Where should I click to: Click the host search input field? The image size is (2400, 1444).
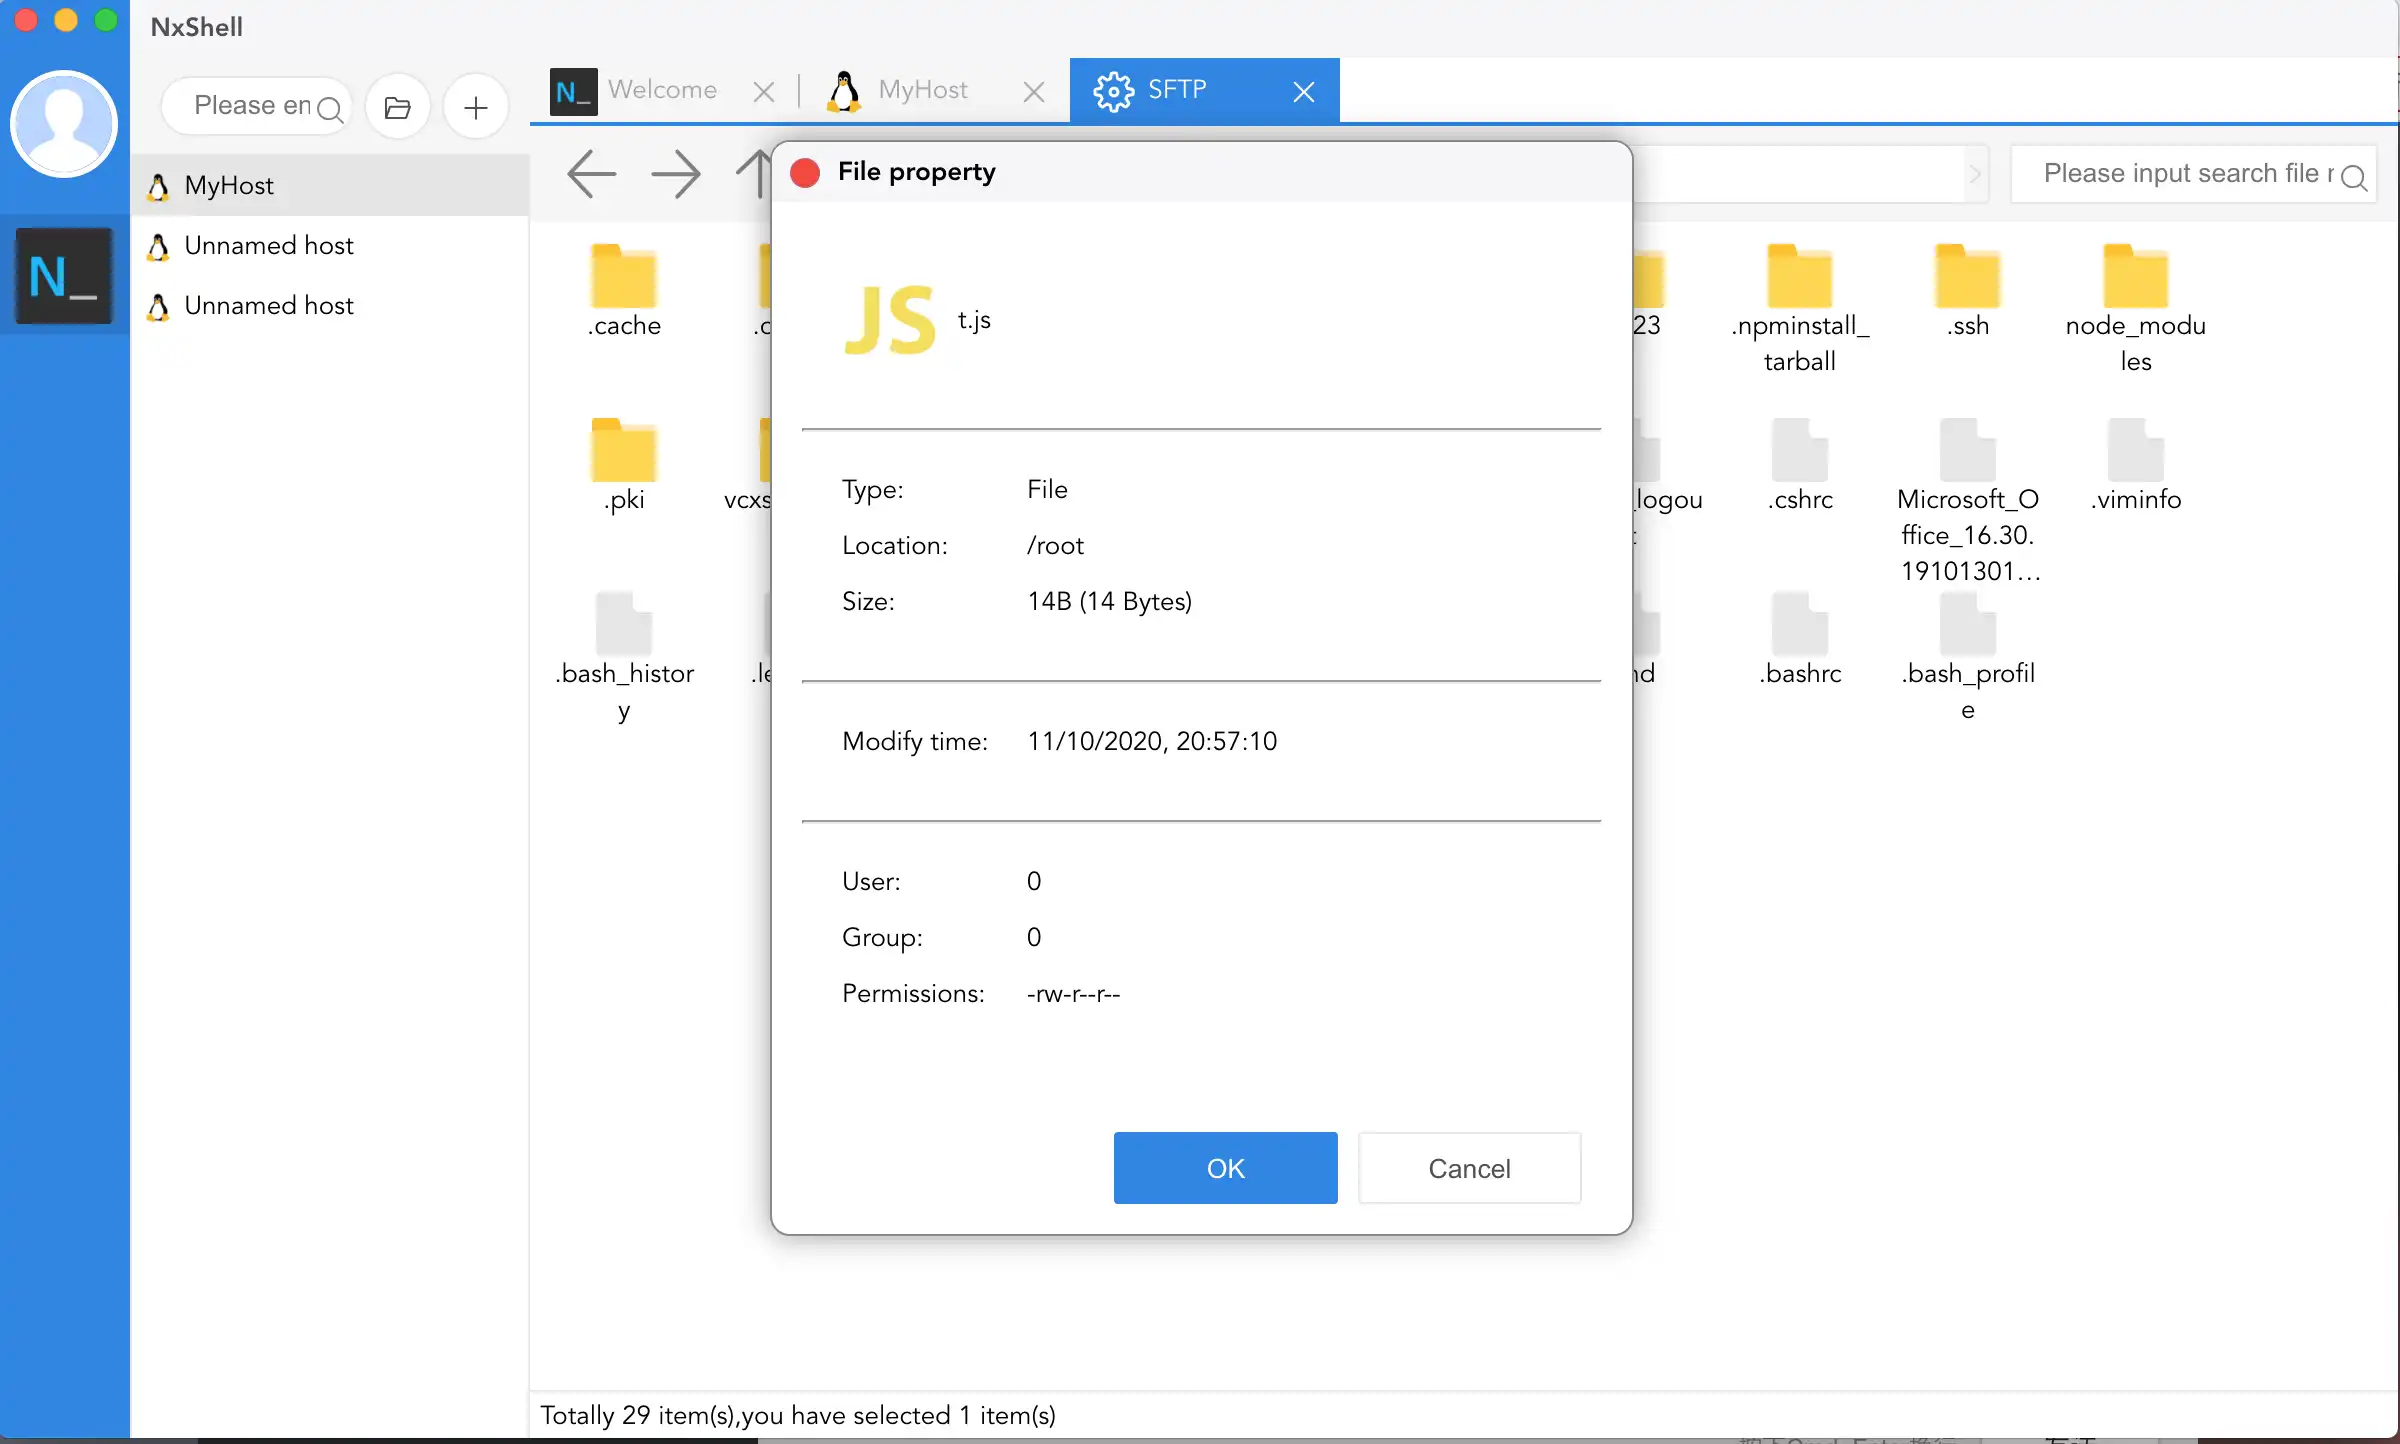[251, 105]
